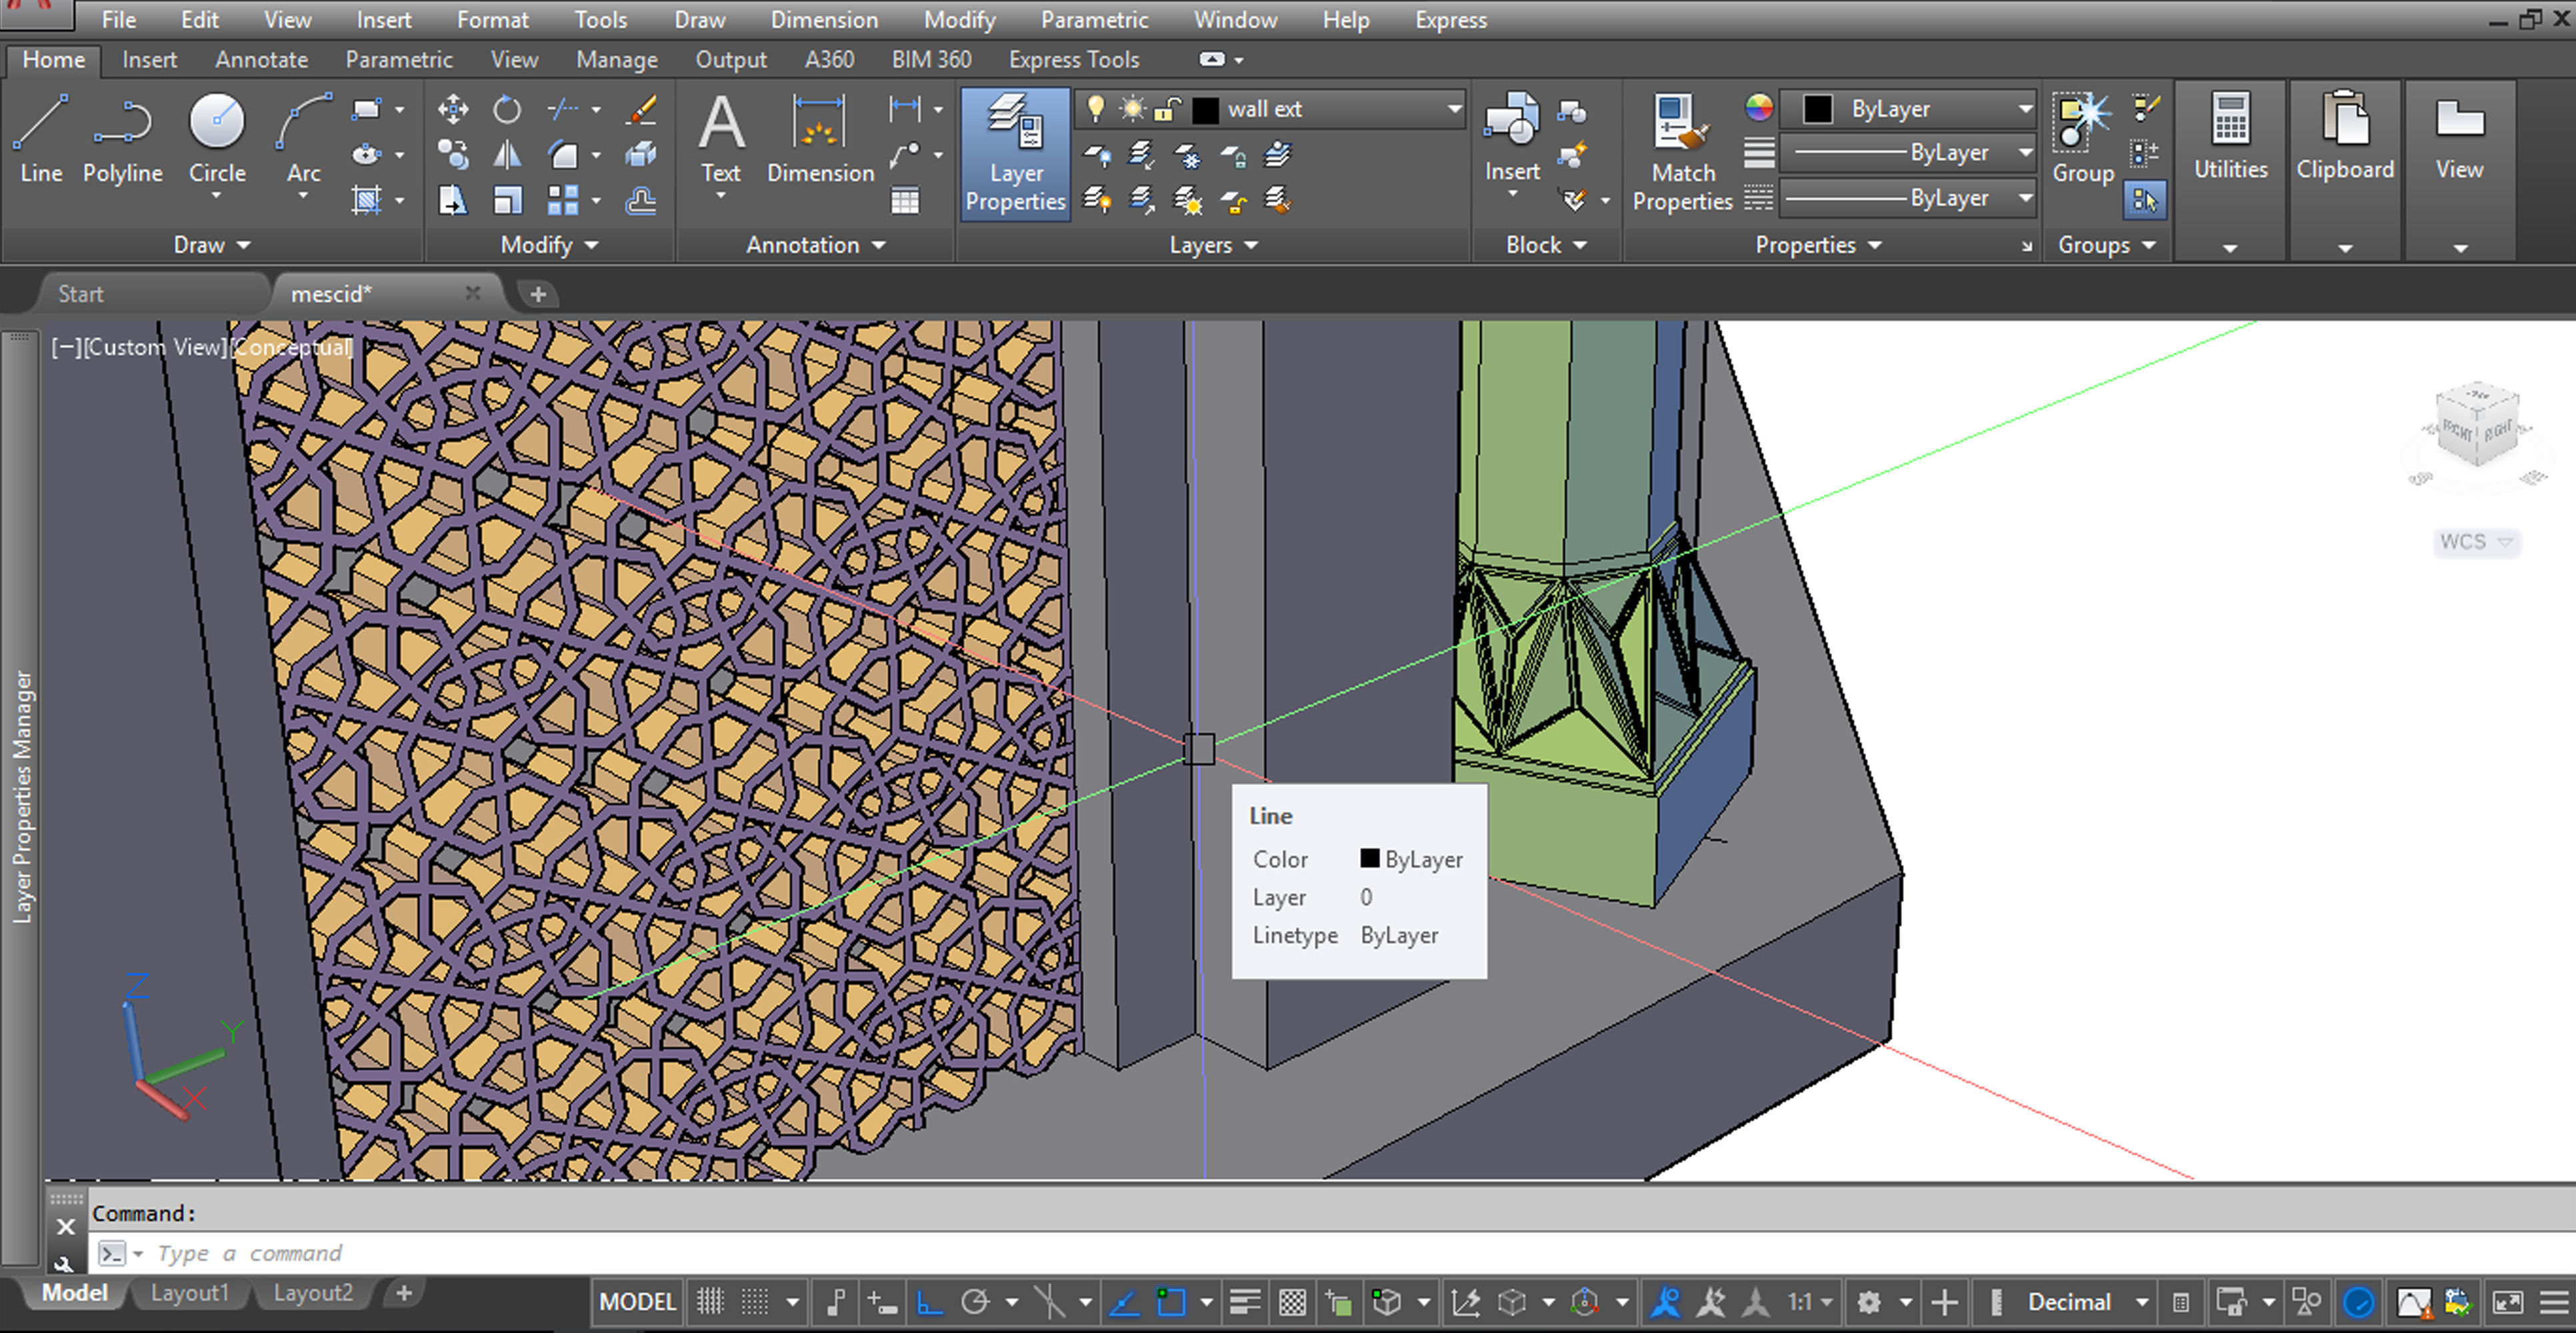This screenshot has height=1333, width=2576.
Task: Expand the Modify panel
Action: tap(548, 245)
